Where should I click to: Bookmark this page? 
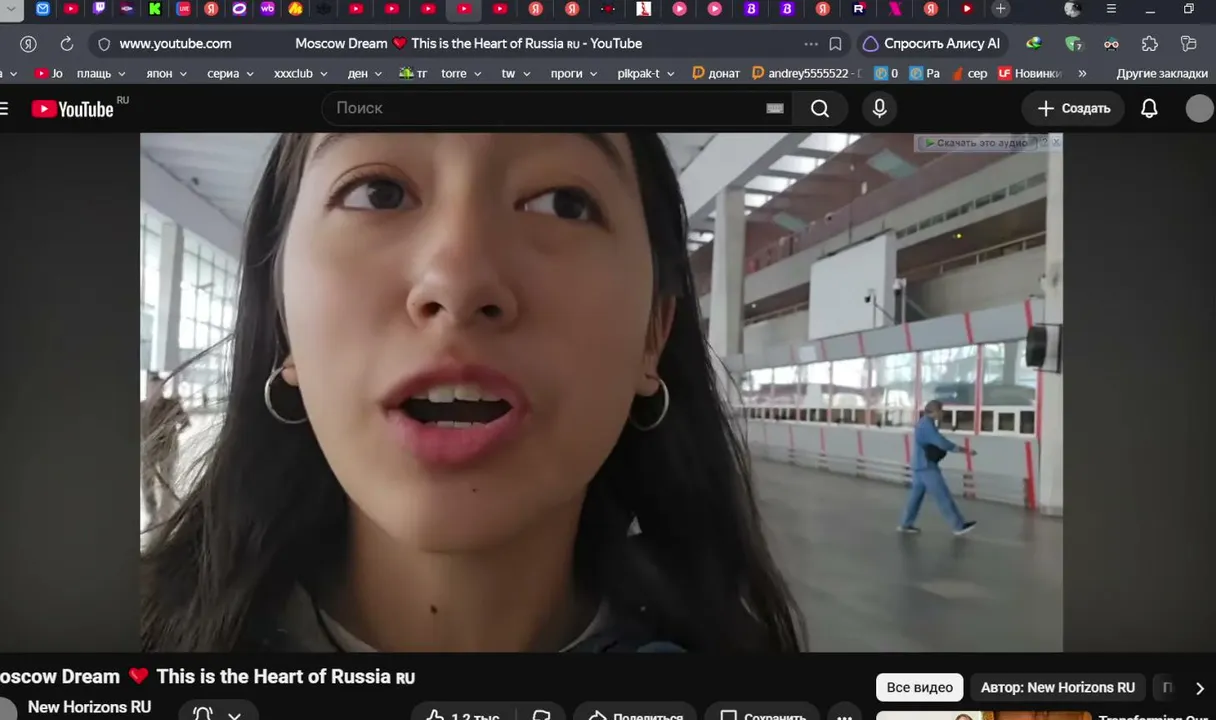point(836,44)
